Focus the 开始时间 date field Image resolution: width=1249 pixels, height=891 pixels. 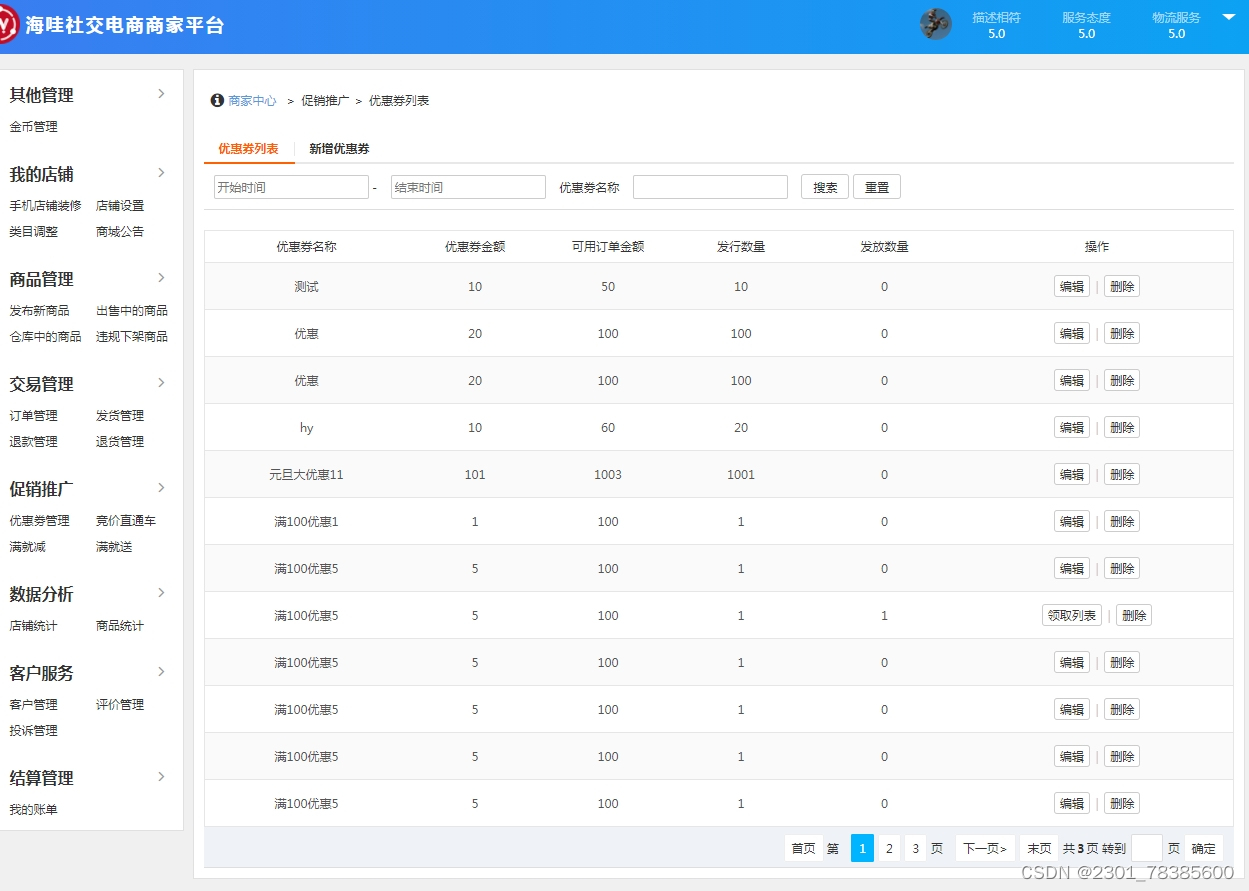pyautogui.click(x=291, y=187)
